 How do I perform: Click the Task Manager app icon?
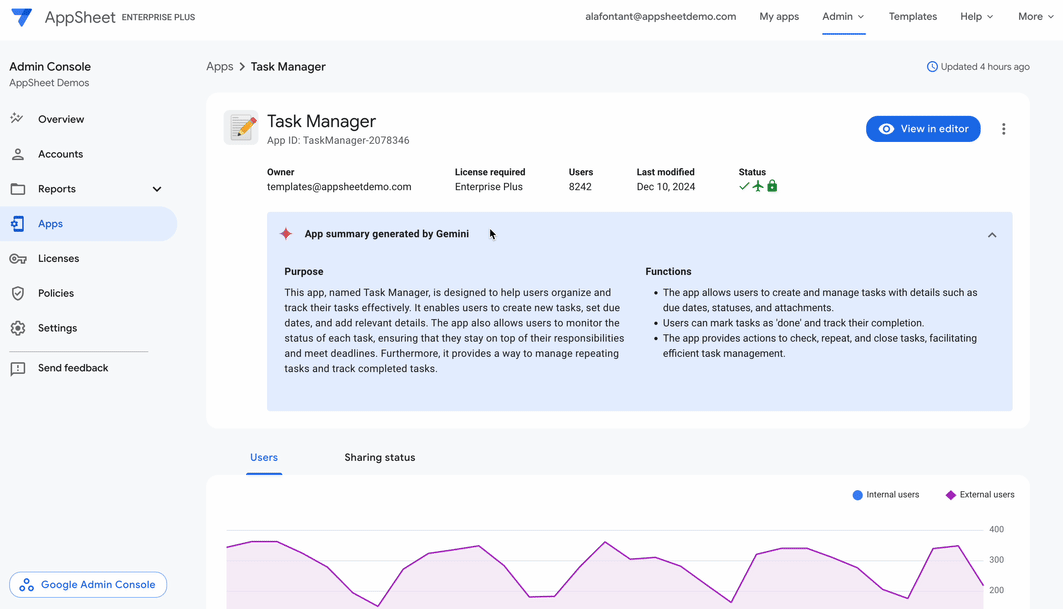(241, 128)
